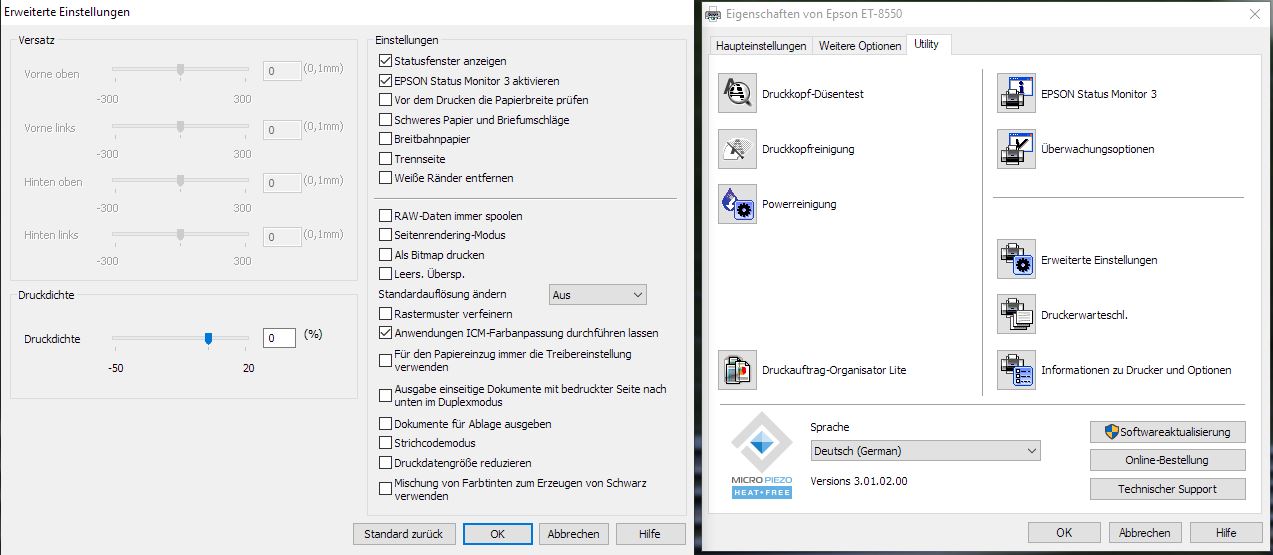Open Hilfe in Erweiterte Einstellungen

[650, 534]
